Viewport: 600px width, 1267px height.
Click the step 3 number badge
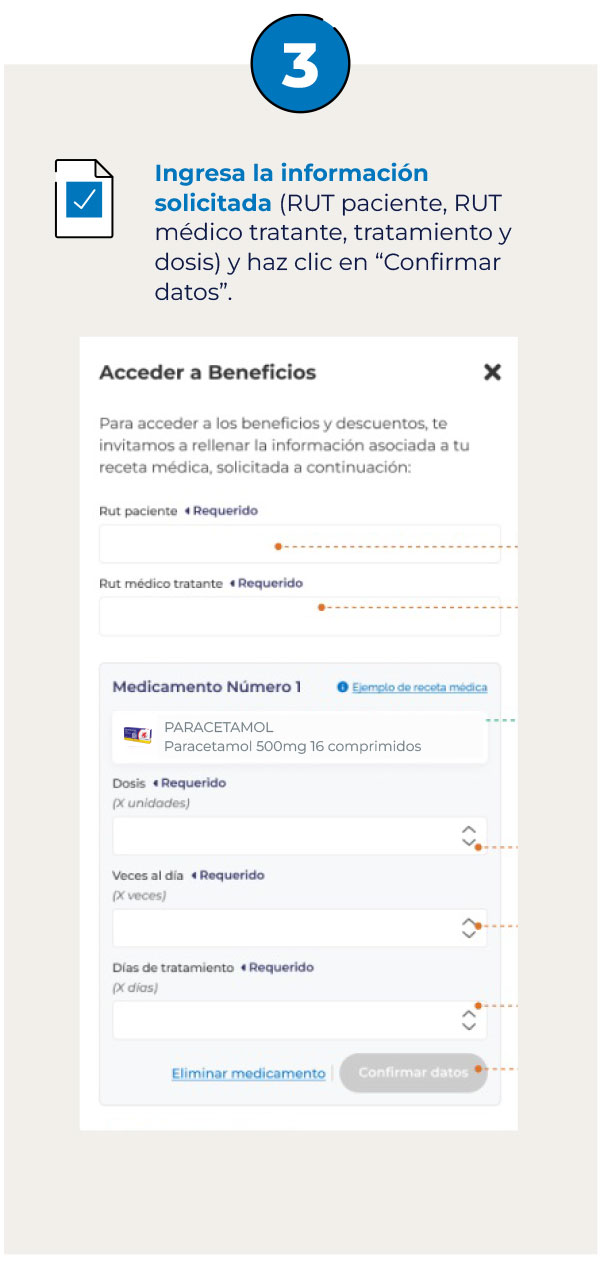(300, 65)
